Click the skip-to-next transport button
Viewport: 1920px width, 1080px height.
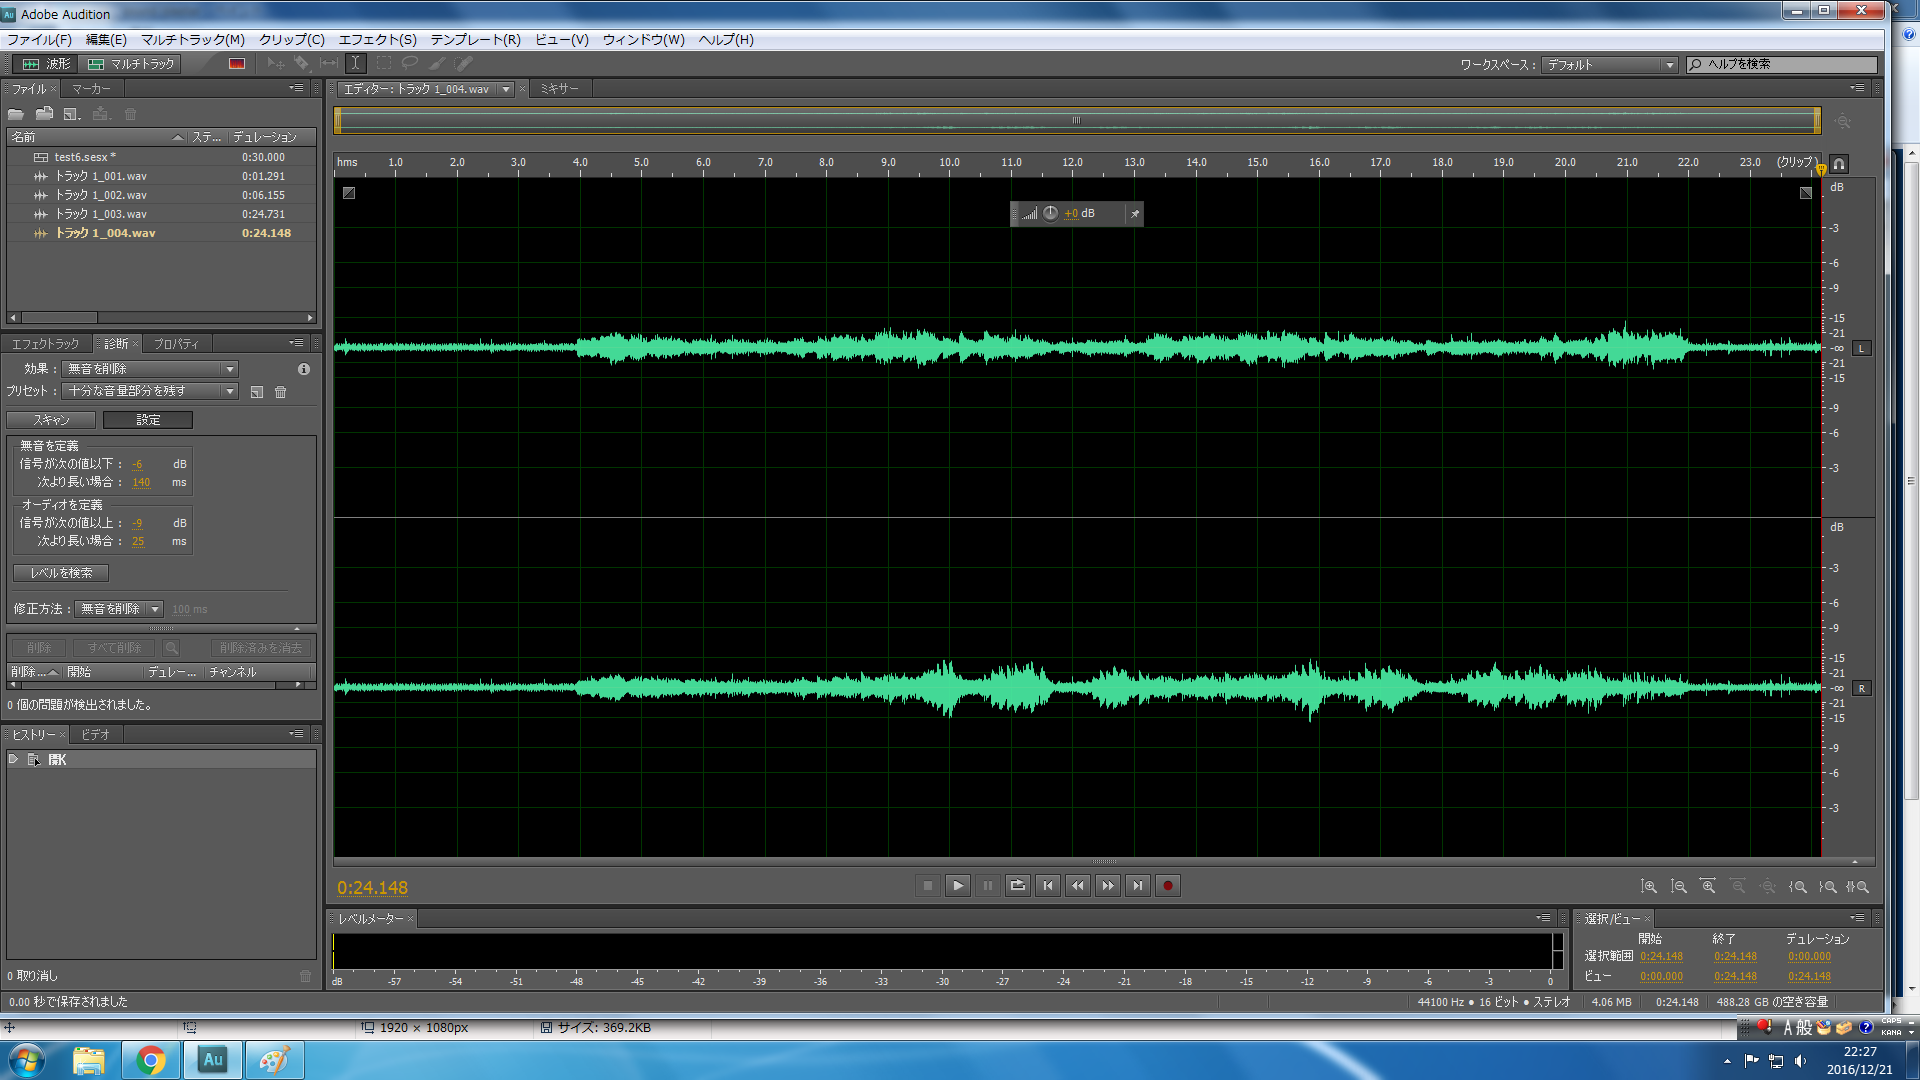pos(1138,886)
